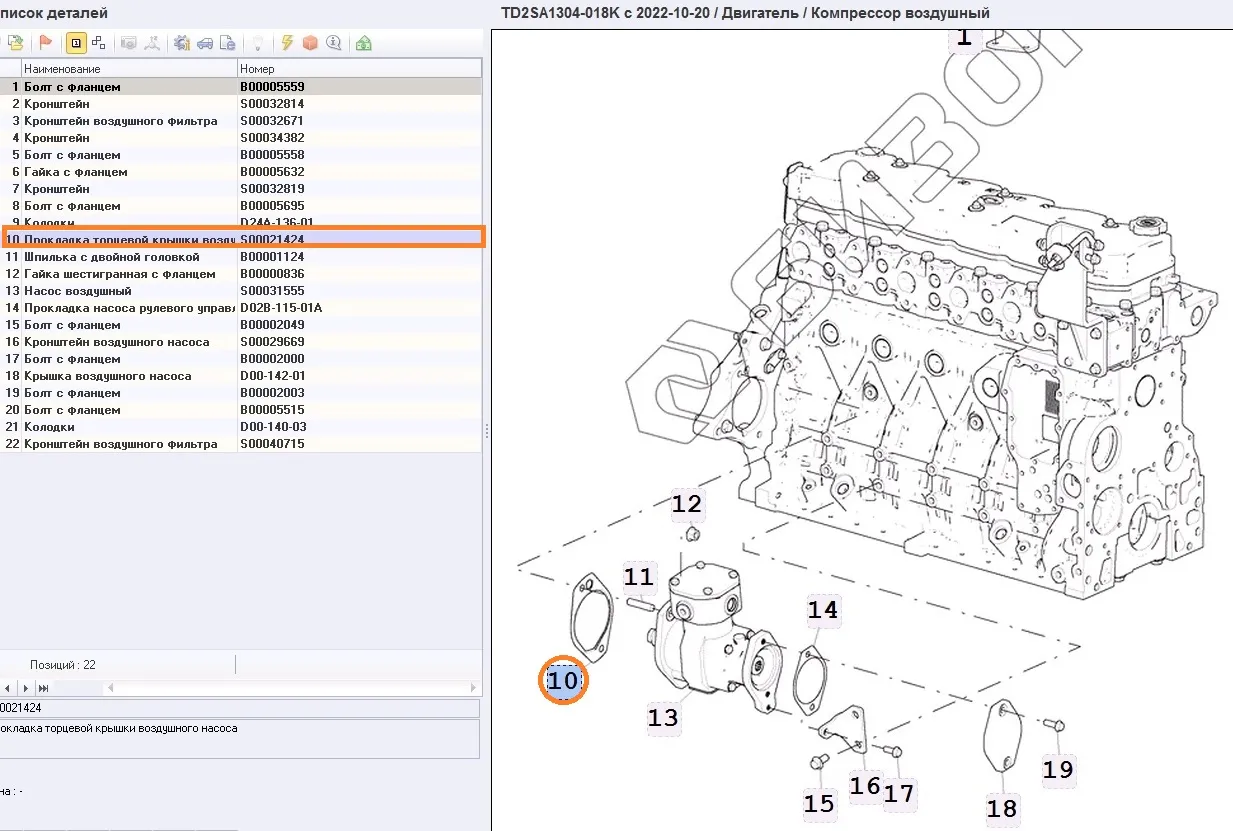Click callout number 14 on the diagram

(823, 610)
